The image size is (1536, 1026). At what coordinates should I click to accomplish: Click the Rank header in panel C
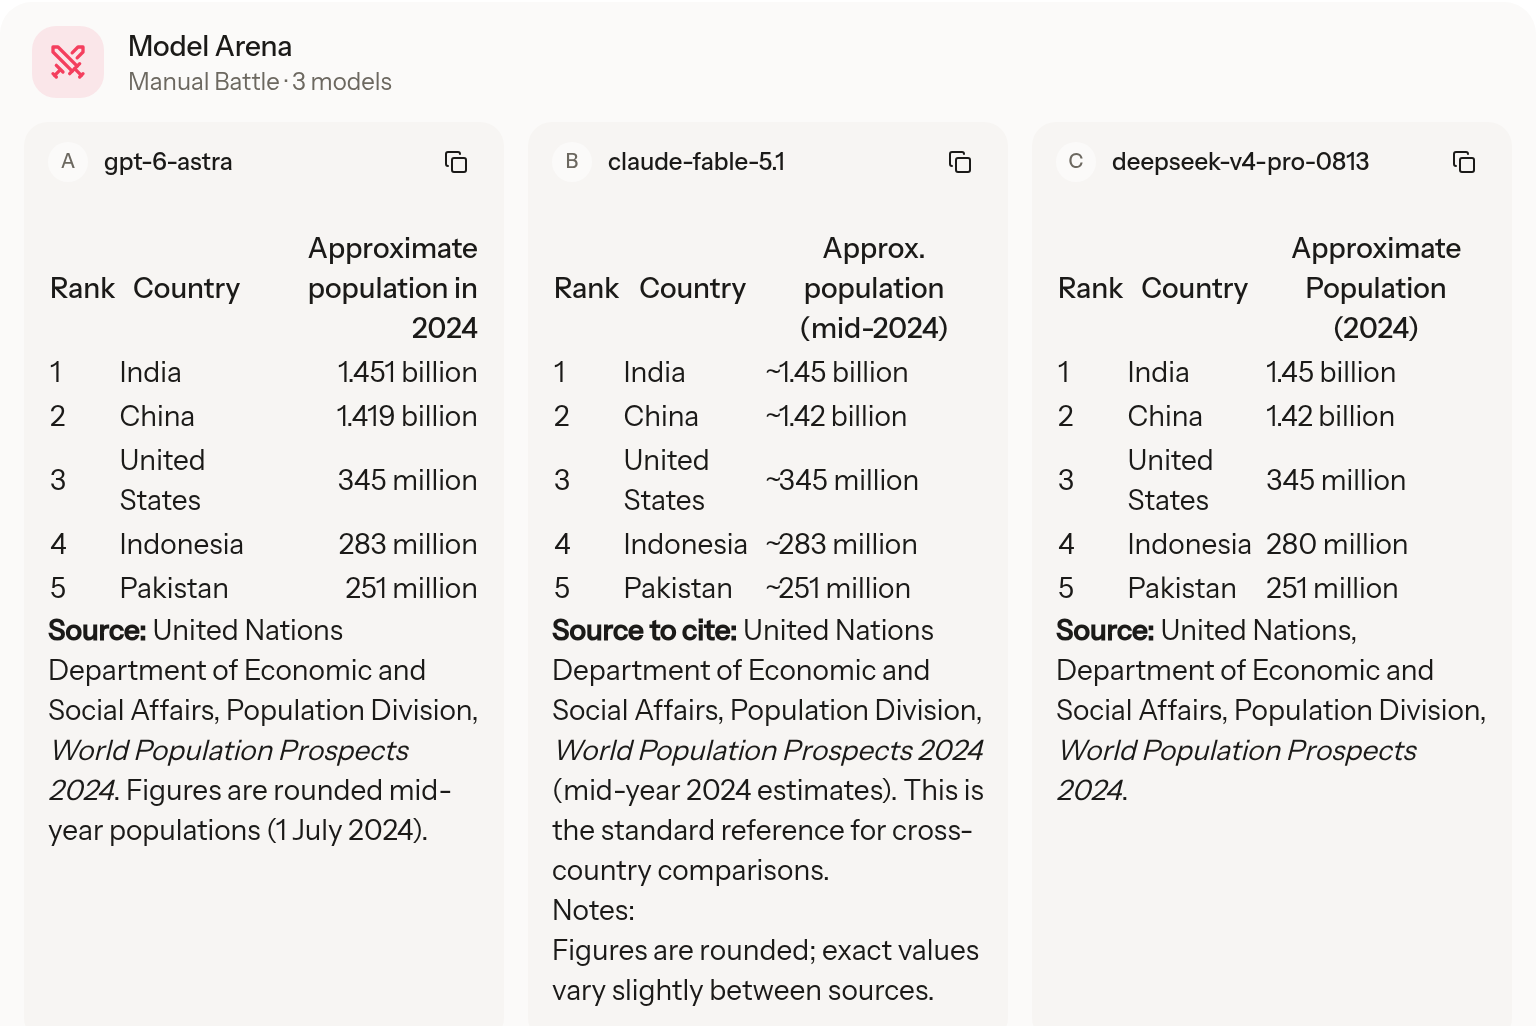click(1090, 288)
